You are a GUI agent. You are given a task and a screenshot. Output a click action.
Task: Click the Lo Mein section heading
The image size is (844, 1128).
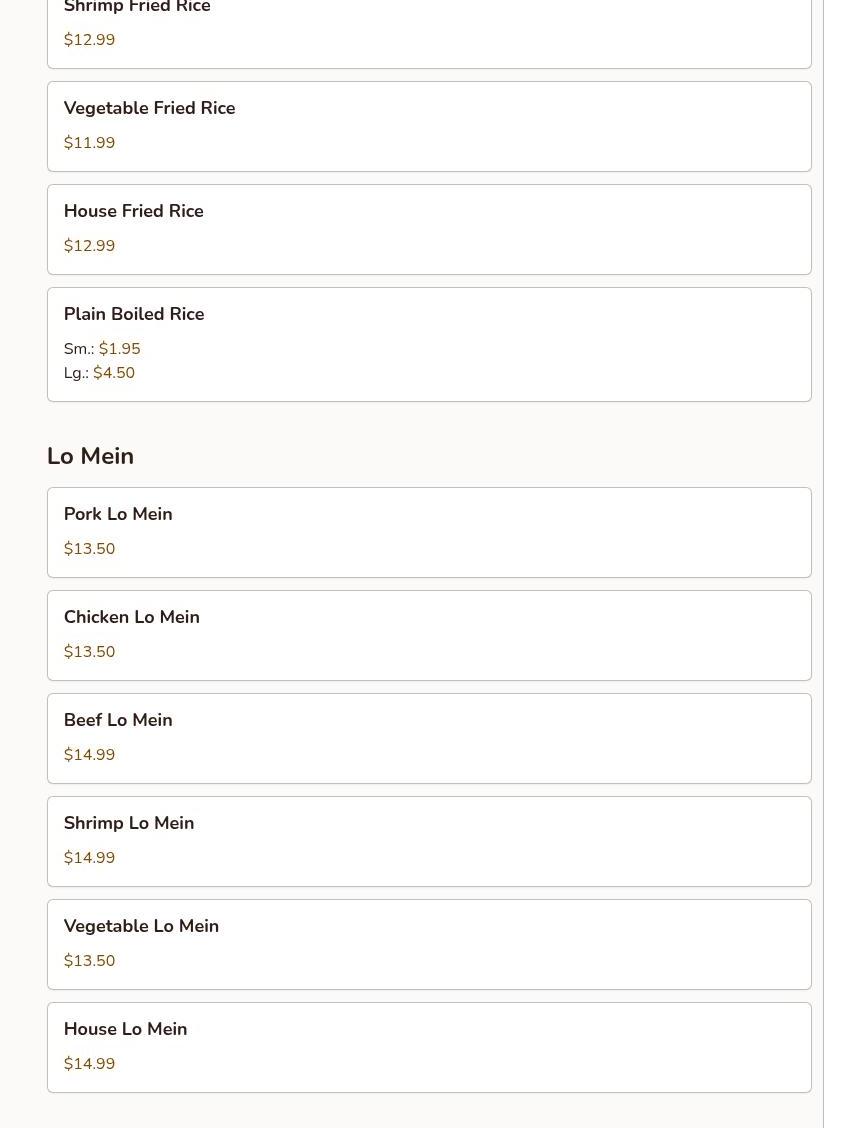(x=90, y=456)
